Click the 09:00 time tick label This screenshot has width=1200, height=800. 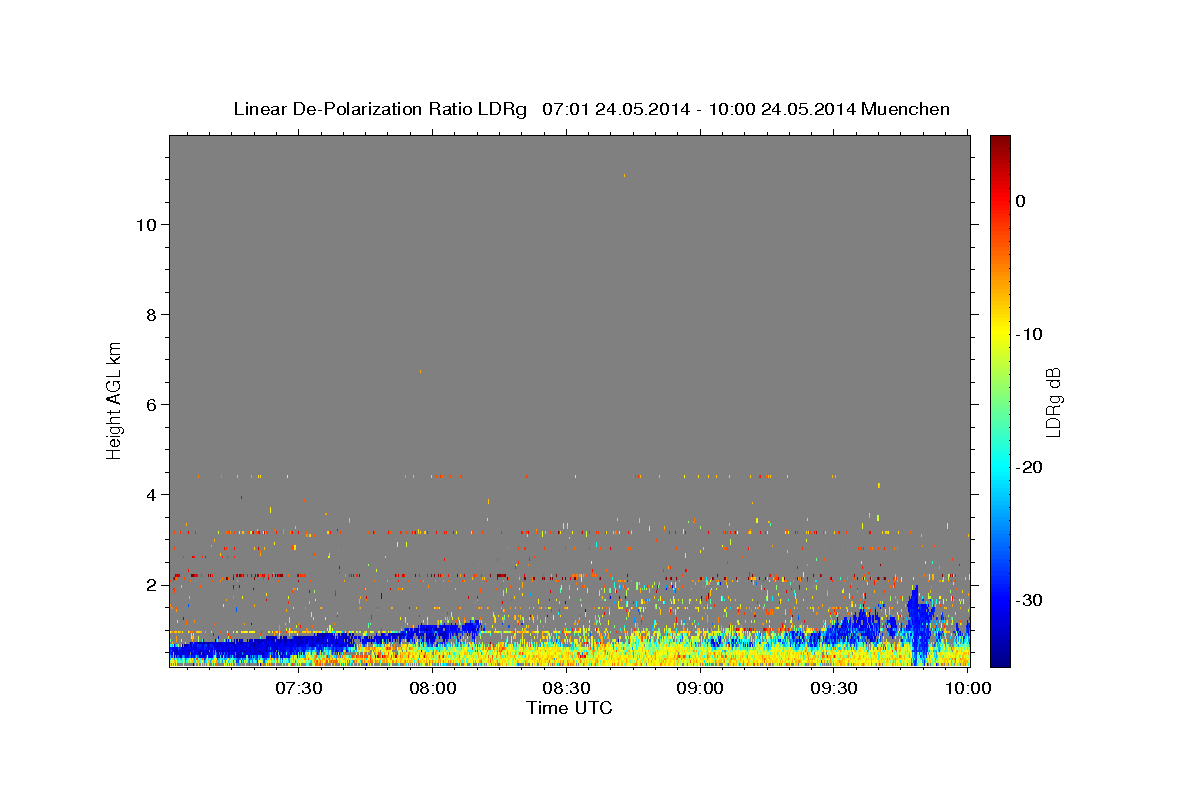coord(701,688)
